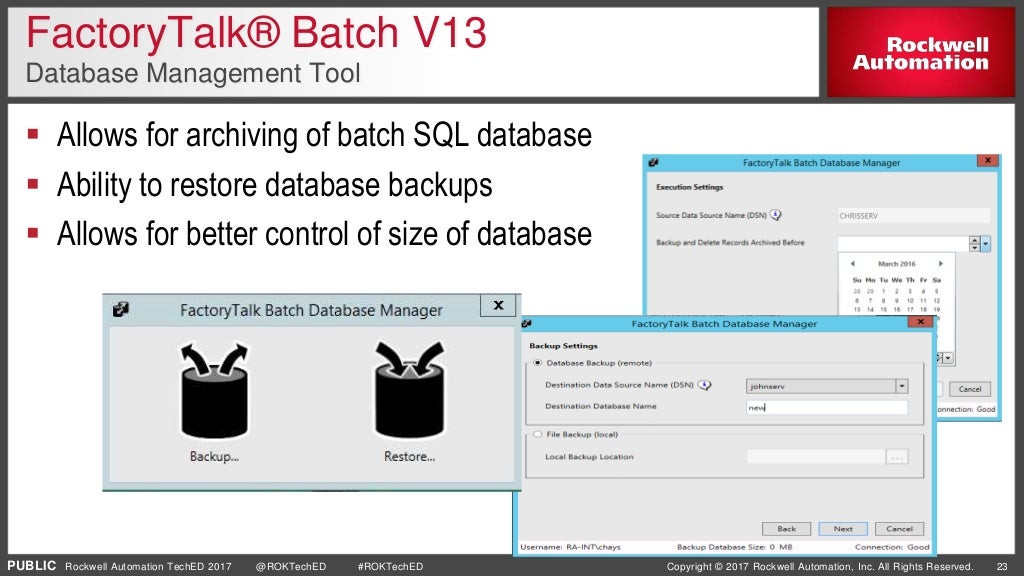Viewport: 1024px width, 576px height.
Task: Click the Database Management Tool subtitle
Action: pos(193,73)
